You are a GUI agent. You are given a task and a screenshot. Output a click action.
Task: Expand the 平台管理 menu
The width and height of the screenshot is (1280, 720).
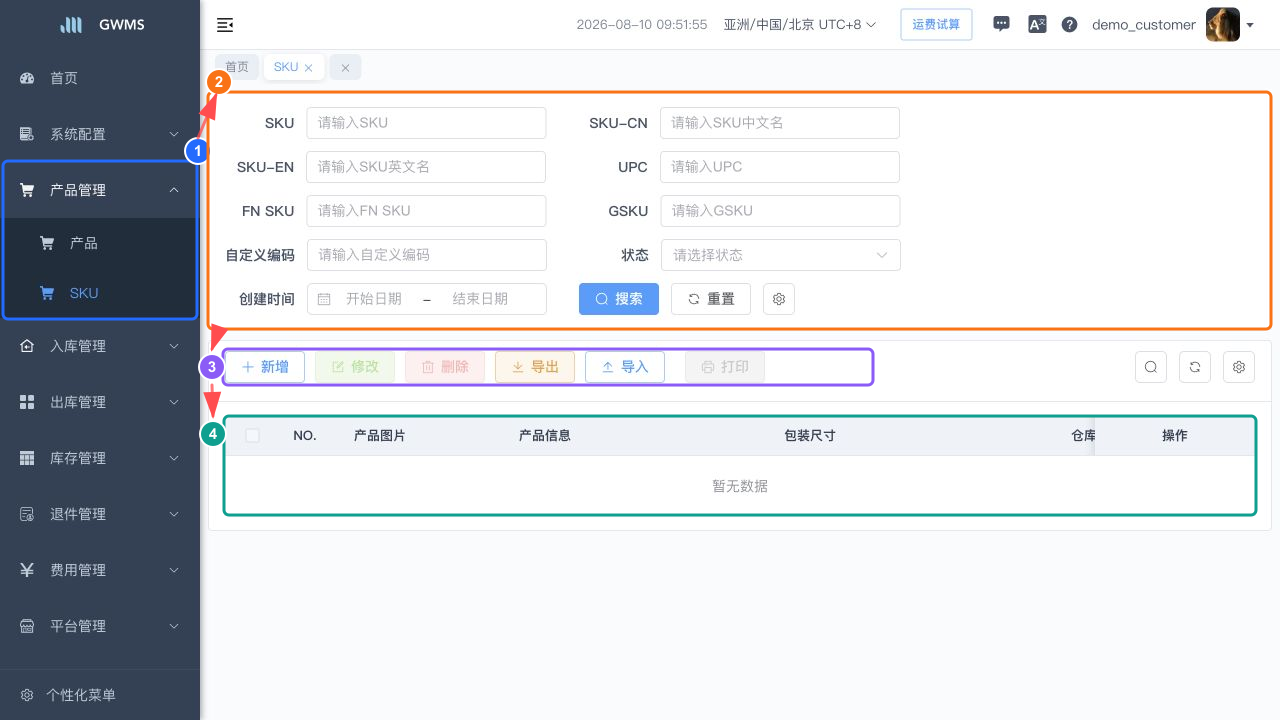[100, 626]
